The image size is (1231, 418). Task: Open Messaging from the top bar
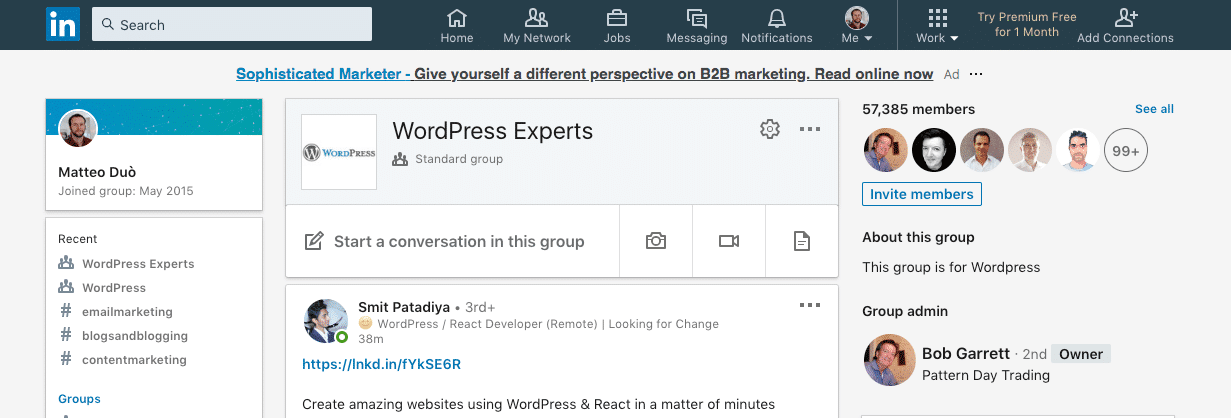pos(696,26)
